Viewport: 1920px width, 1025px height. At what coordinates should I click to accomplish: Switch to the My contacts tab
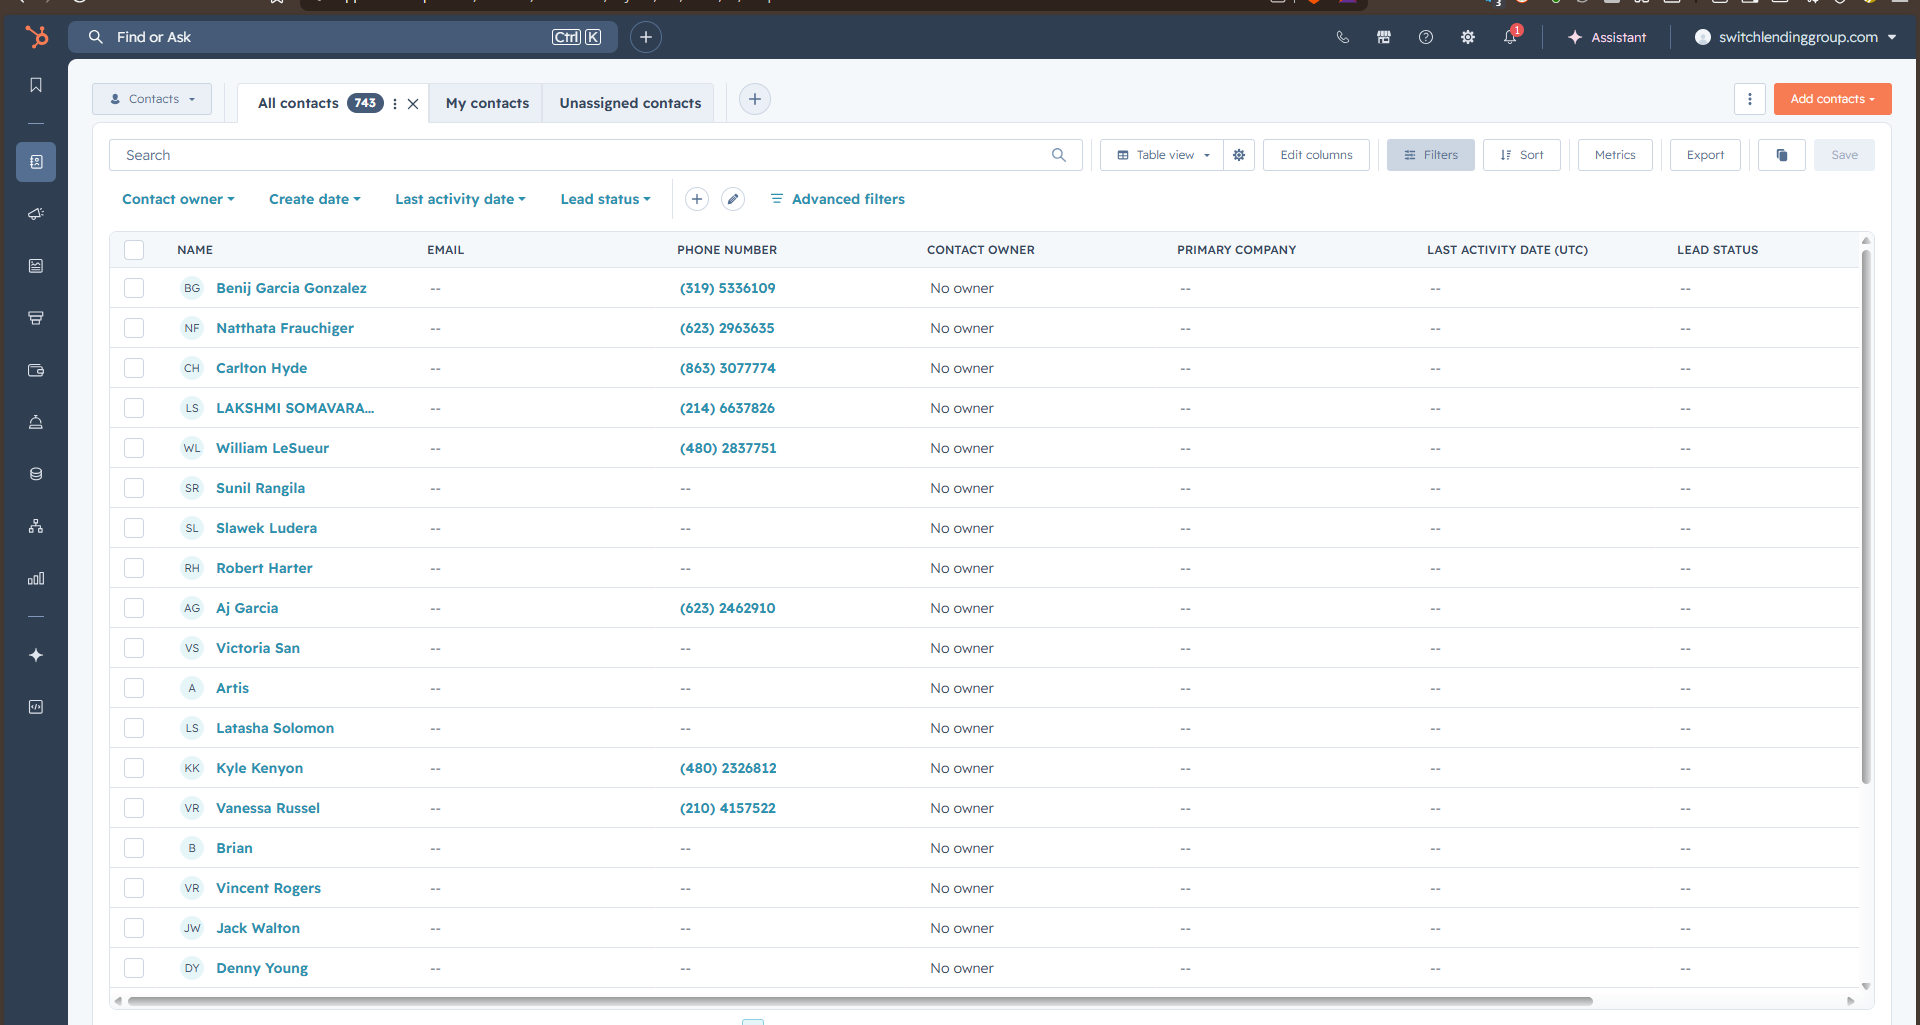pyautogui.click(x=487, y=103)
